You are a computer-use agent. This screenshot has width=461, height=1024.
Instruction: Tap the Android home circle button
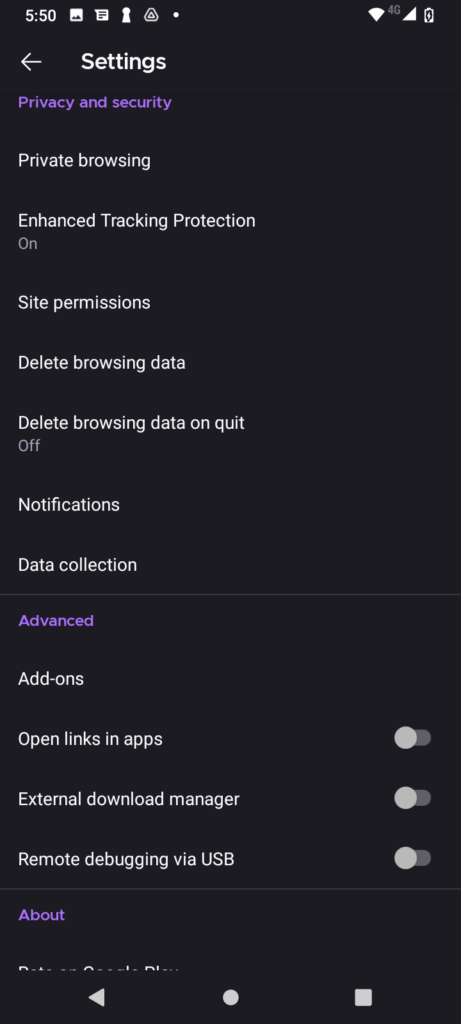pyautogui.click(x=230, y=997)
